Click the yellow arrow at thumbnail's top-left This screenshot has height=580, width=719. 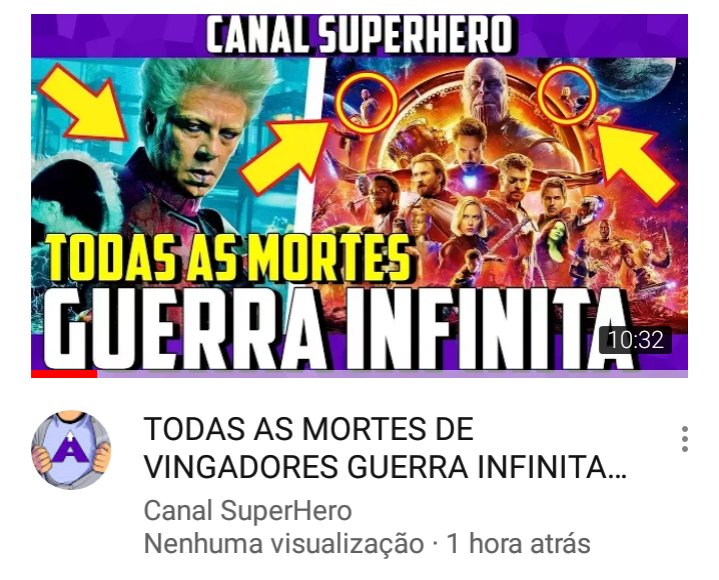point(84,104)
